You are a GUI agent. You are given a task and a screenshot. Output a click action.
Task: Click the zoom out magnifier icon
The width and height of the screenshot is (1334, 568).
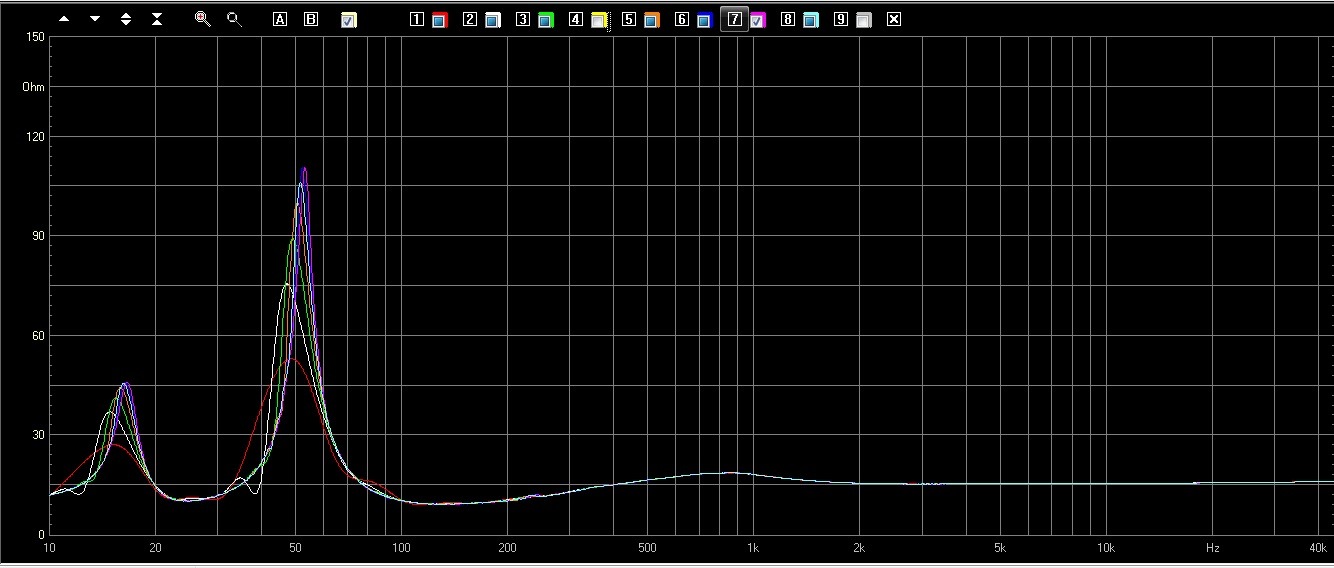pyautogui.click(x=234, y=19)
